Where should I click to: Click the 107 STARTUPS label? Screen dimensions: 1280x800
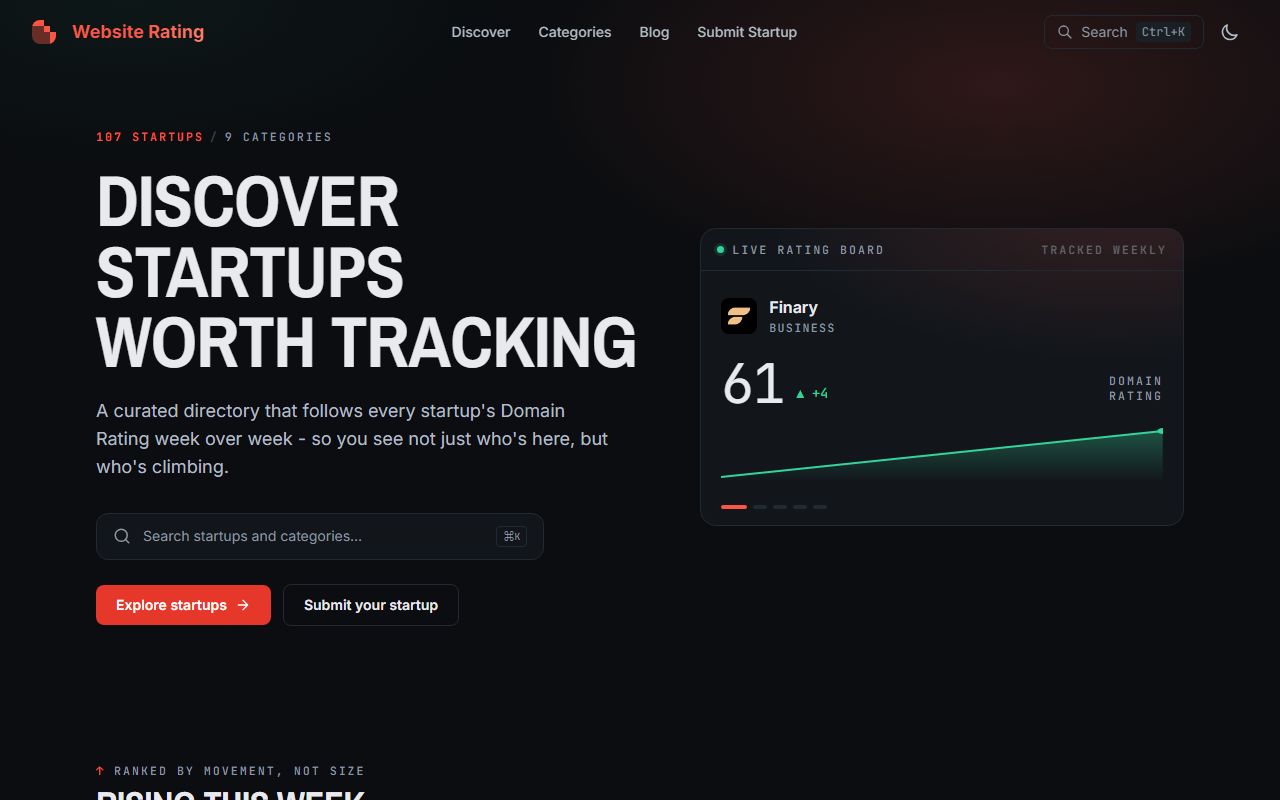pos(150,137)
